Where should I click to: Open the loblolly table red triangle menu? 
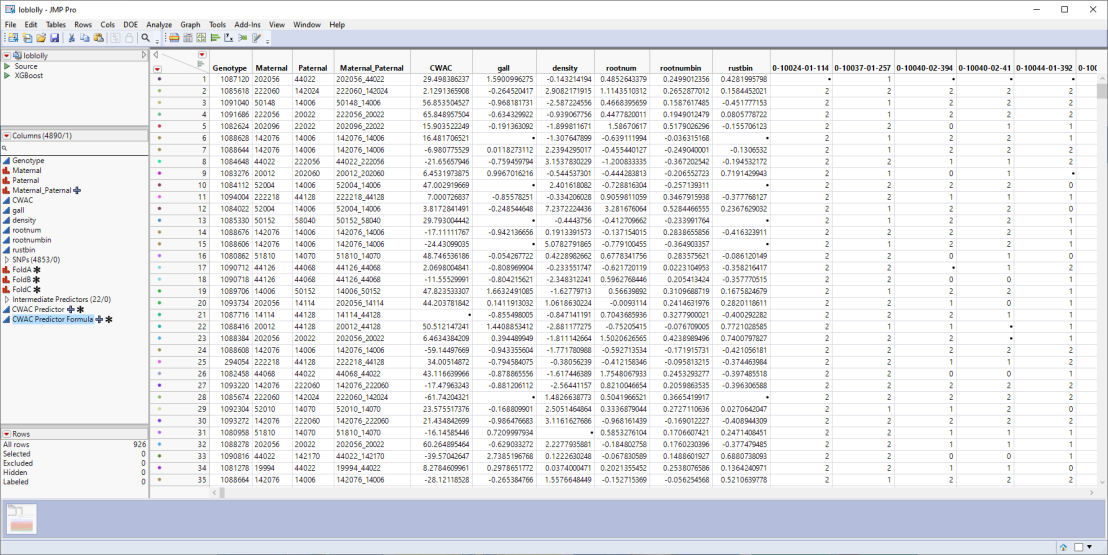pos(6,56)
